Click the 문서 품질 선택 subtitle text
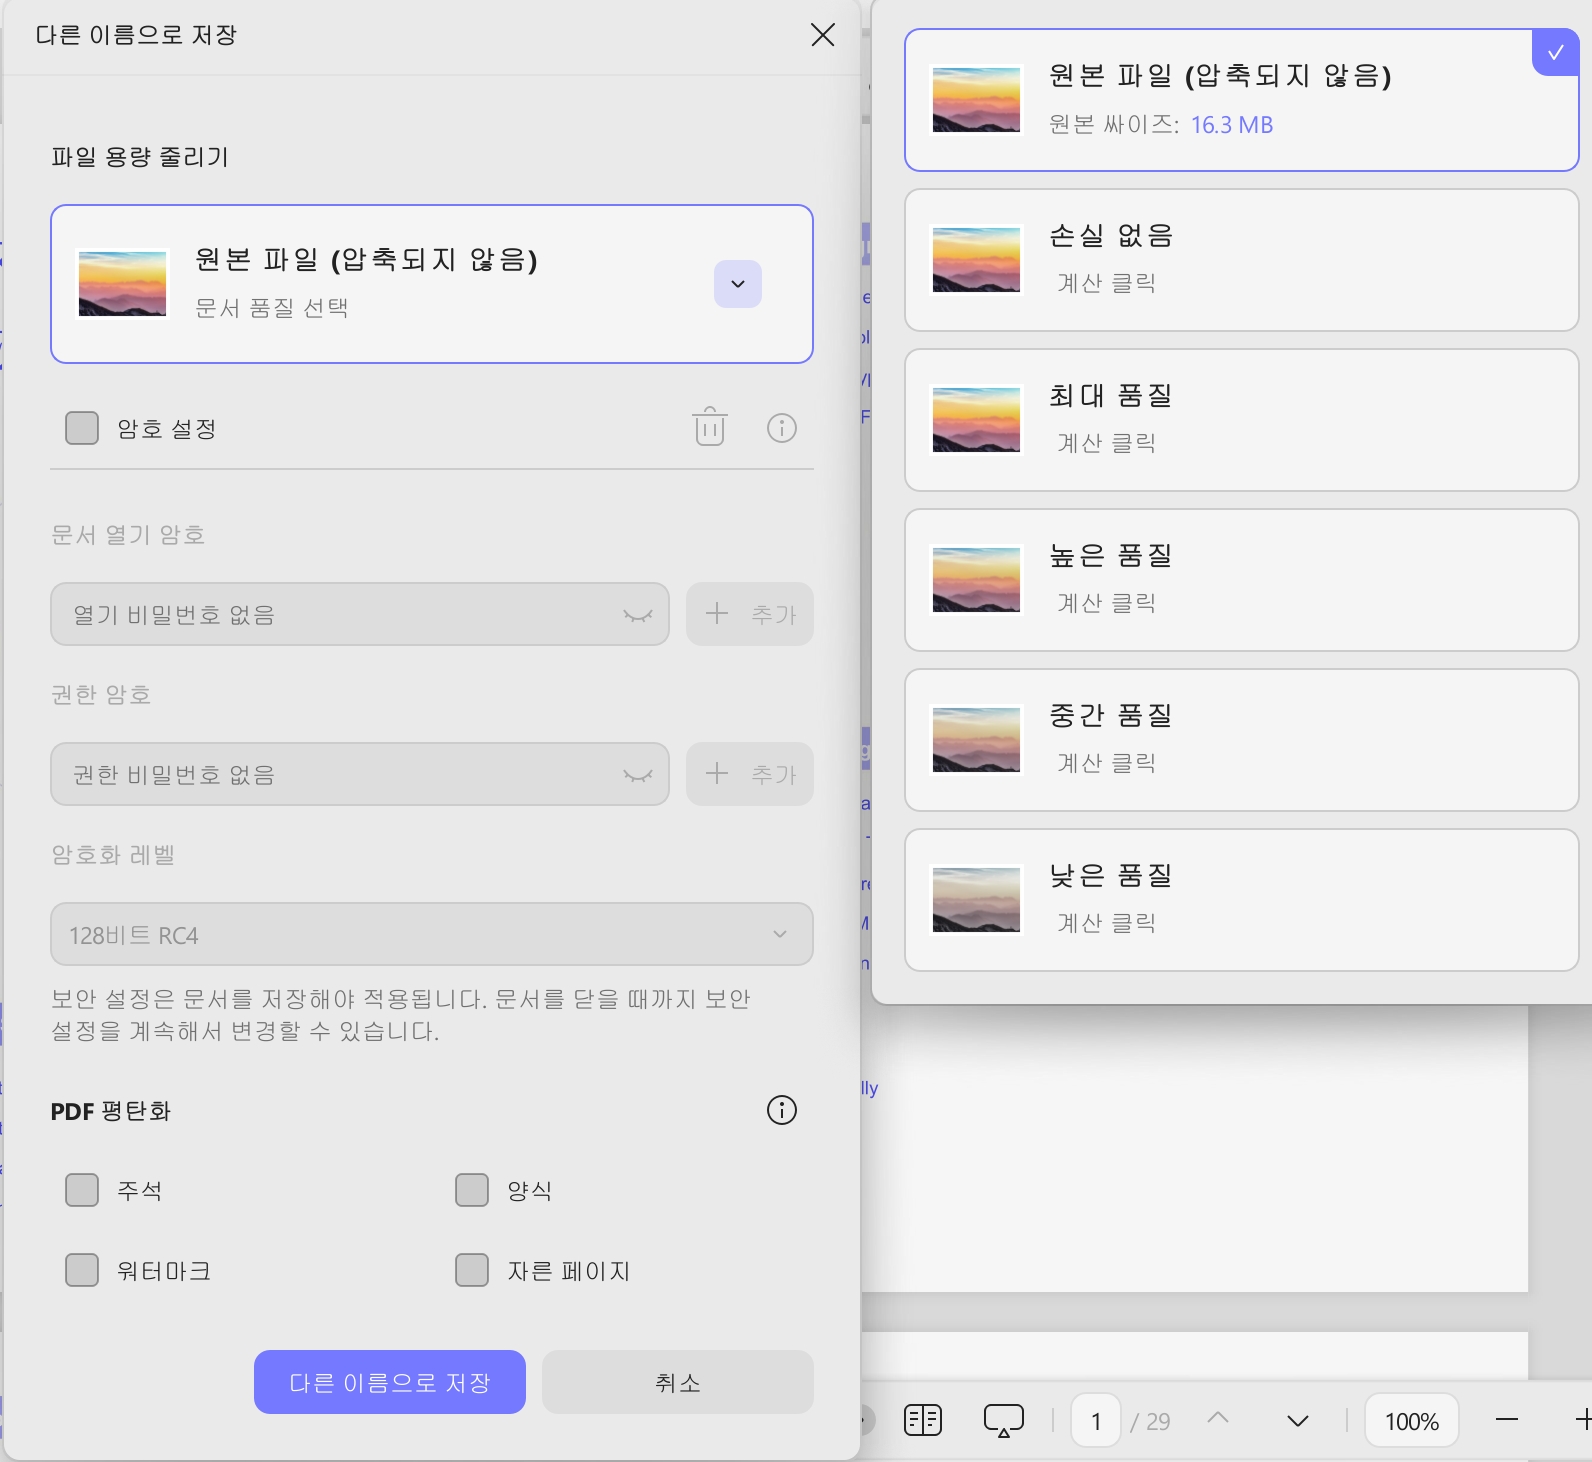 coord(272,308)
